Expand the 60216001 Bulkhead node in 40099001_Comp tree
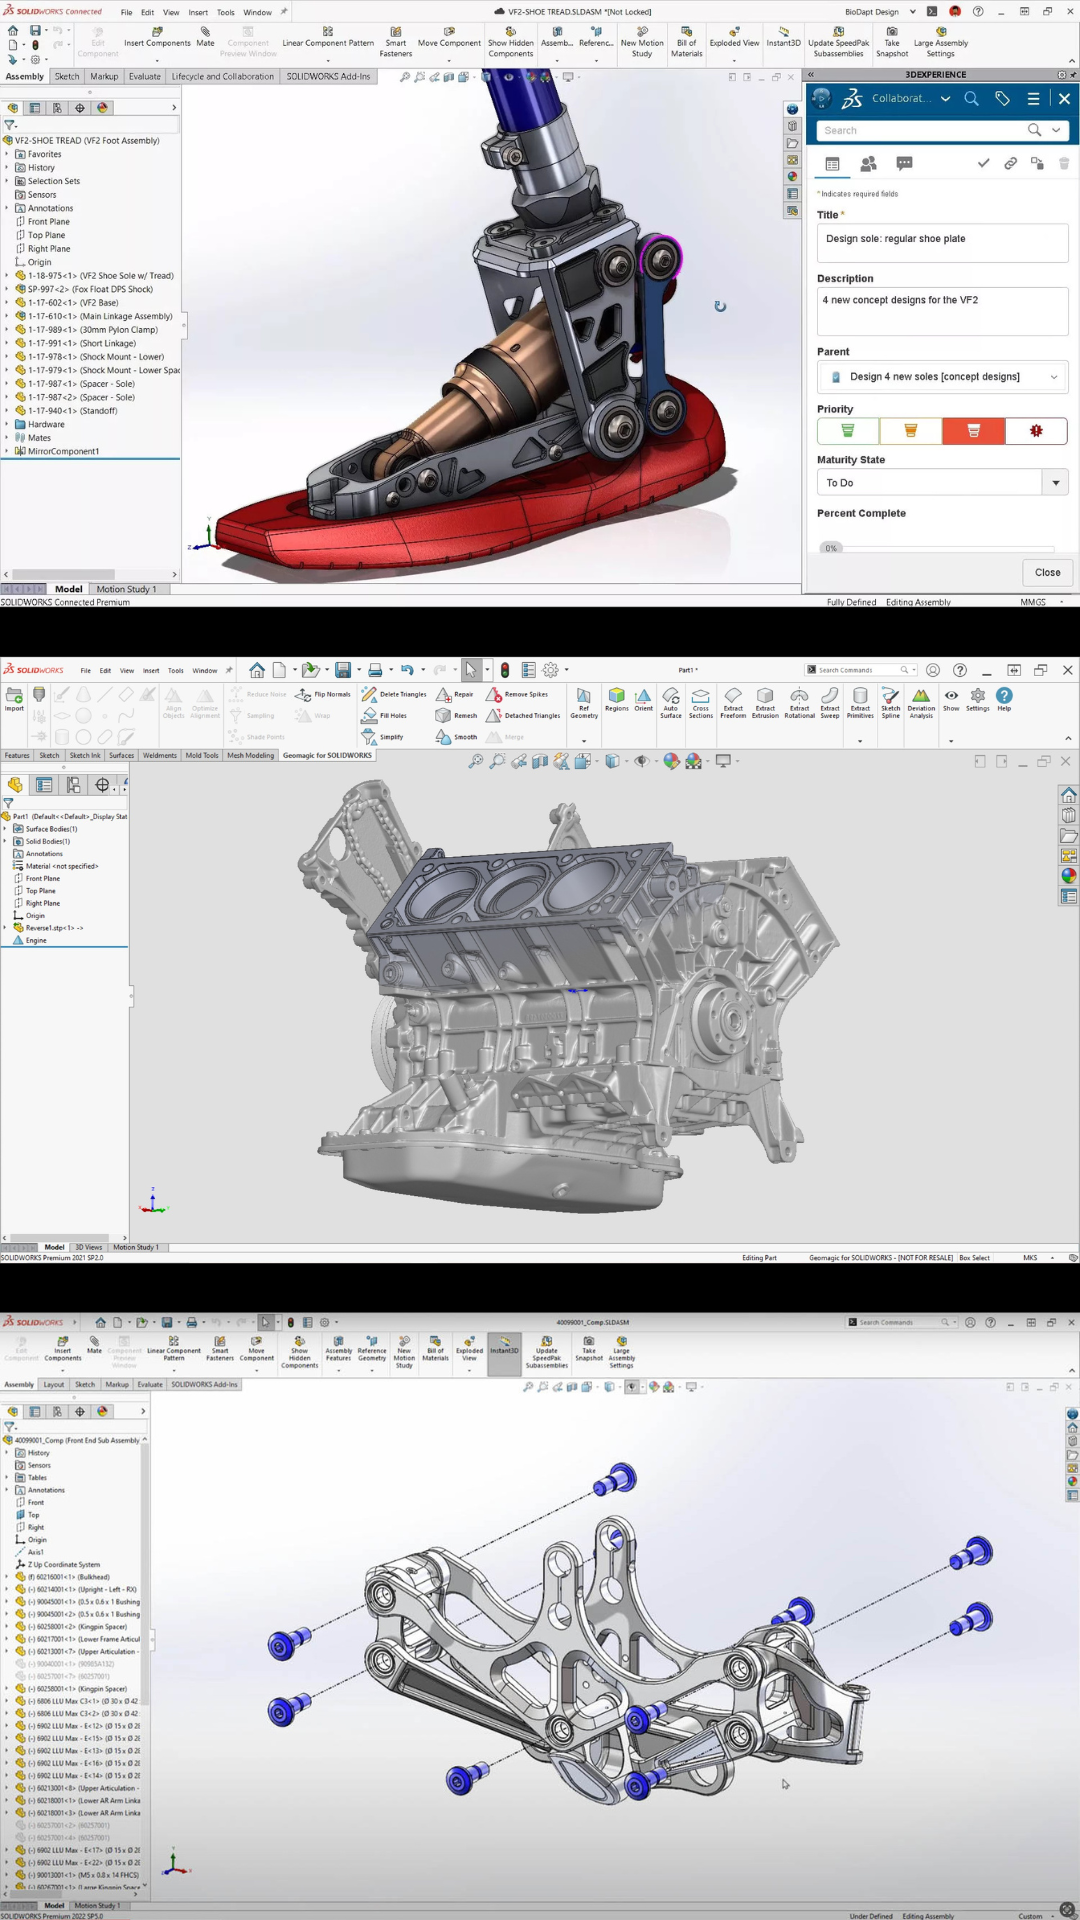The height and width of the screenshot is (1920, 1080). pyautogui.click(x=7, y=1577)
